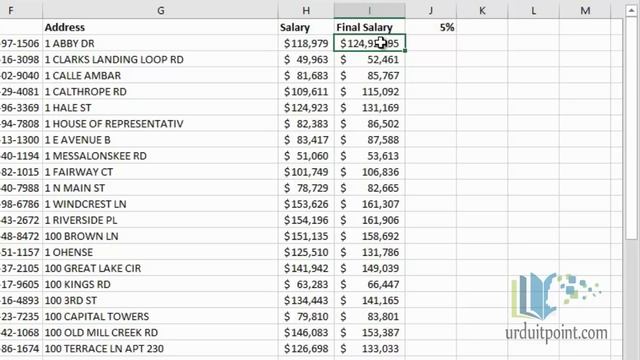Image resolution: width=640 pixels, height=360 pixels.
Task: Select final salary cell 158,692
Action: coord(370,236)
